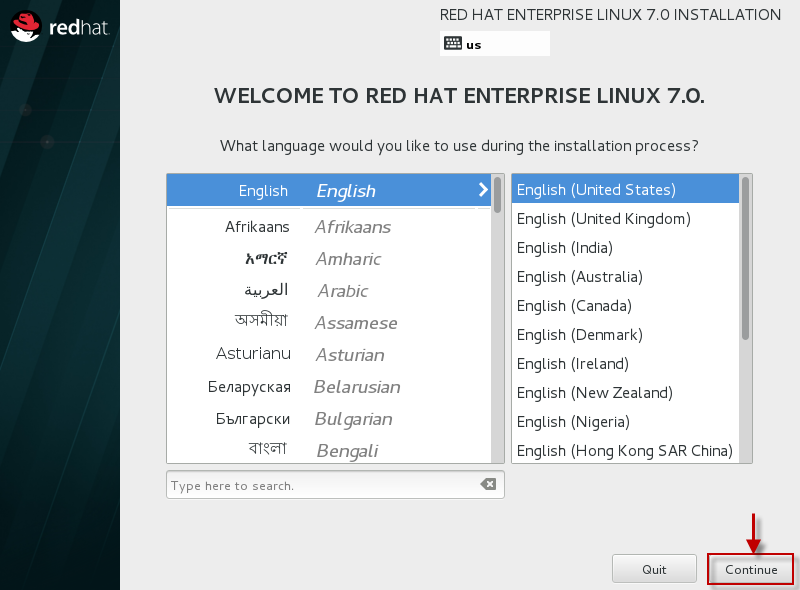Click the Red Hat logo

[60, 27]
